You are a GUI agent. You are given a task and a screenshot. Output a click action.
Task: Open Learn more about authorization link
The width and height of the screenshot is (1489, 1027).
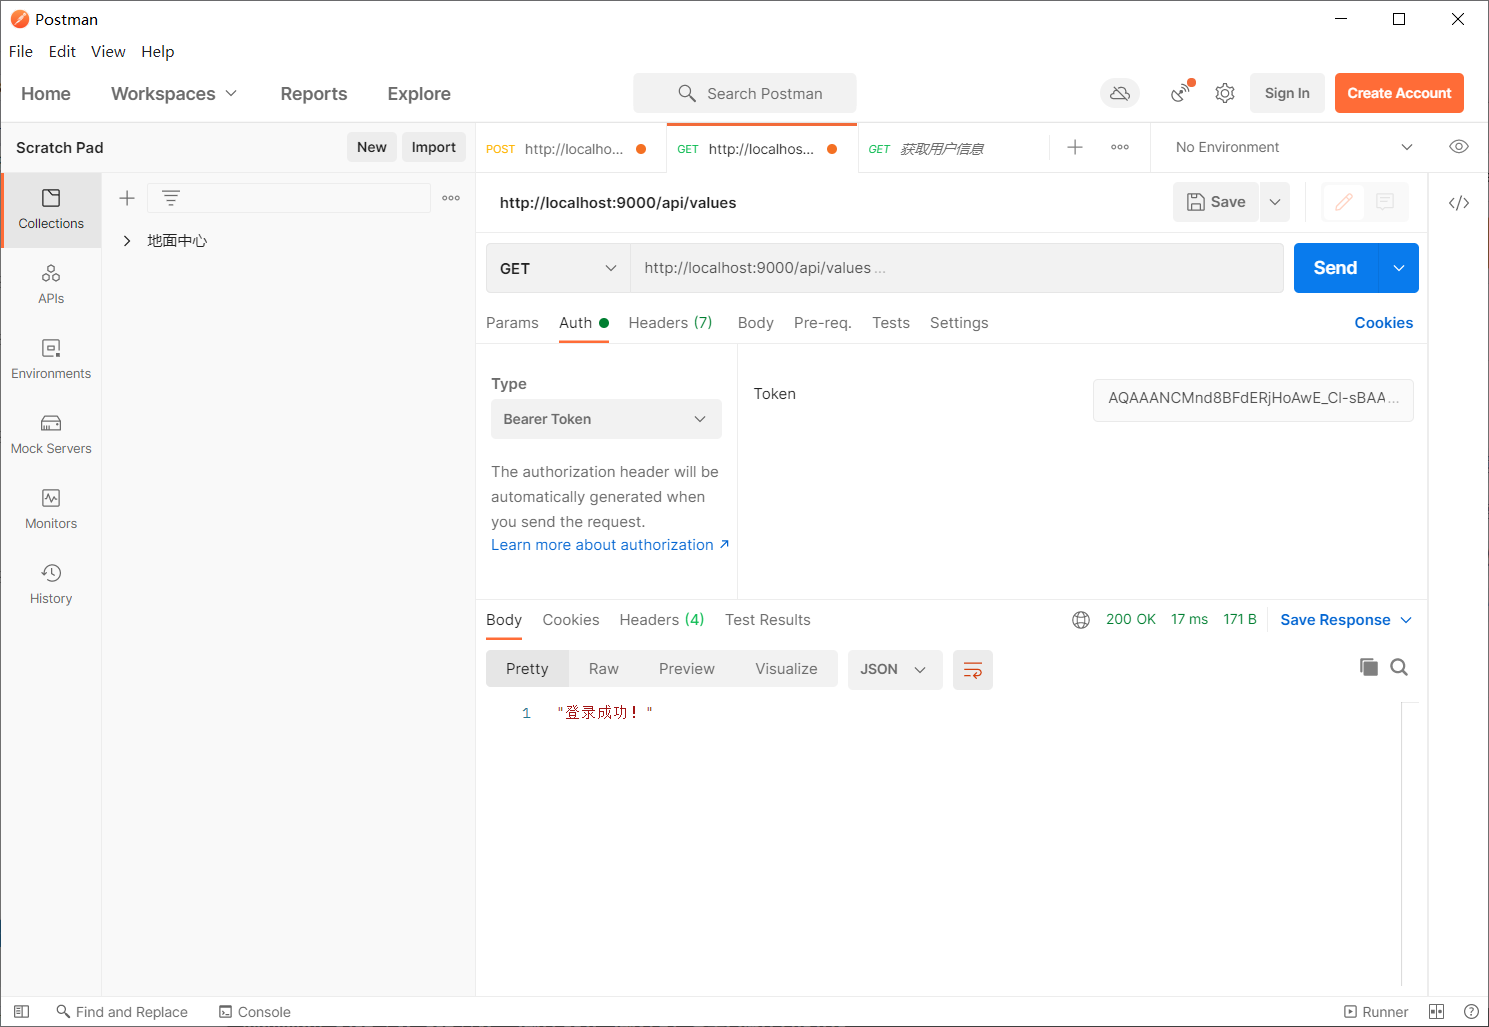[x=610, y=545]
